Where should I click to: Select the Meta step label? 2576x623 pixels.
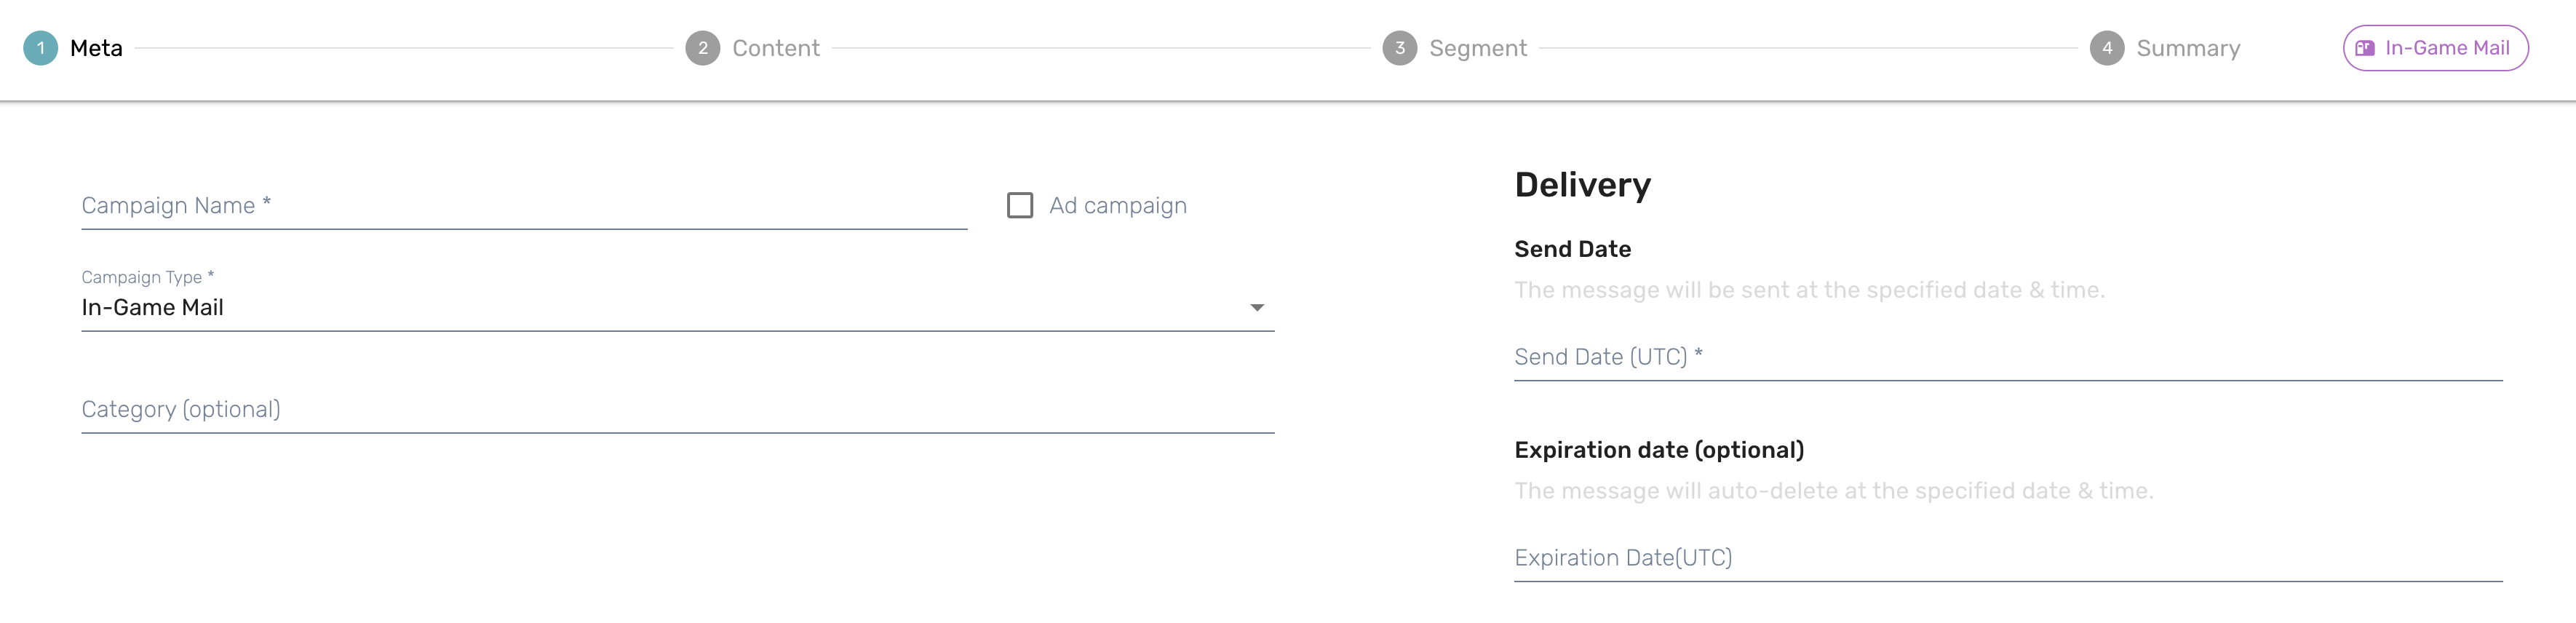(96, 48)
